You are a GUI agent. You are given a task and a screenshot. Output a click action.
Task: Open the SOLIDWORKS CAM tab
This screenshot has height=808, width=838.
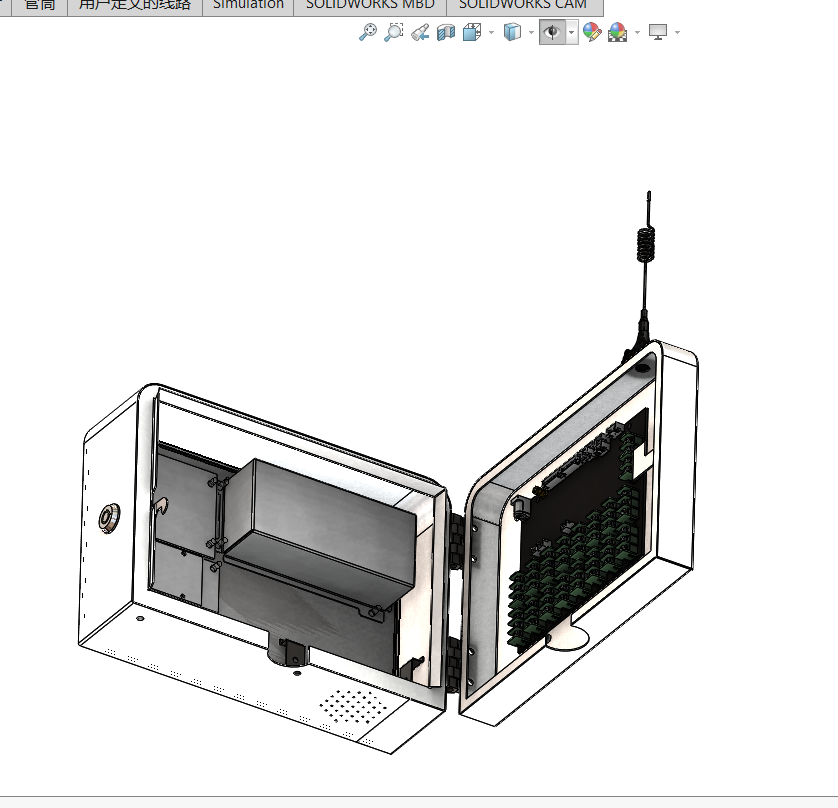pyautogui.click(x=523, y=5)
